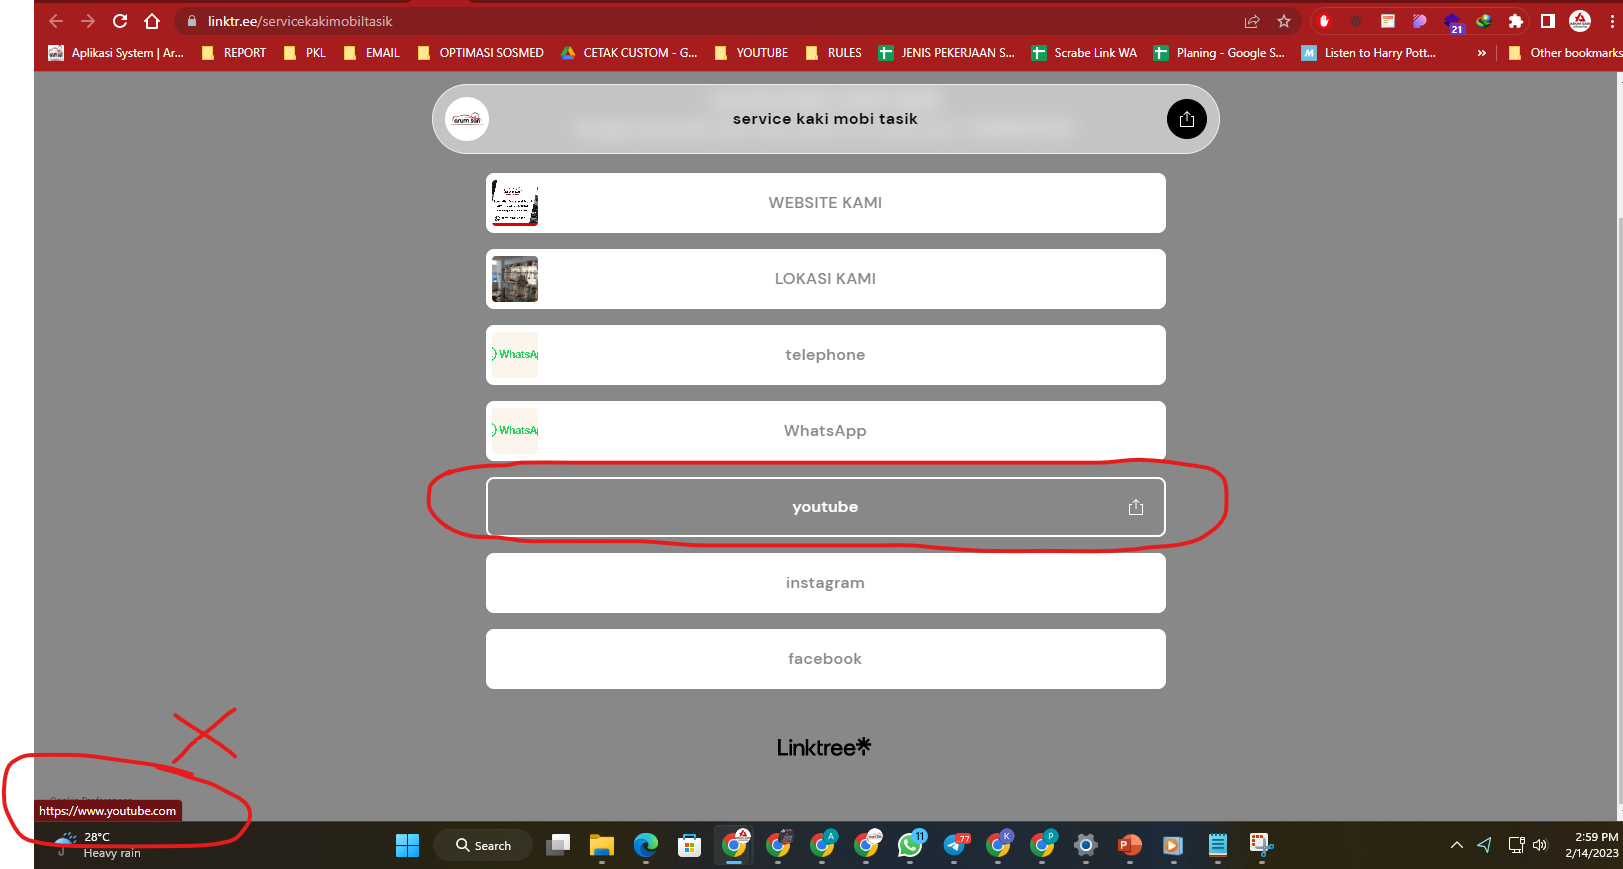
Task: Open the WEBSITE KAMI link
Action: point(826,203)
